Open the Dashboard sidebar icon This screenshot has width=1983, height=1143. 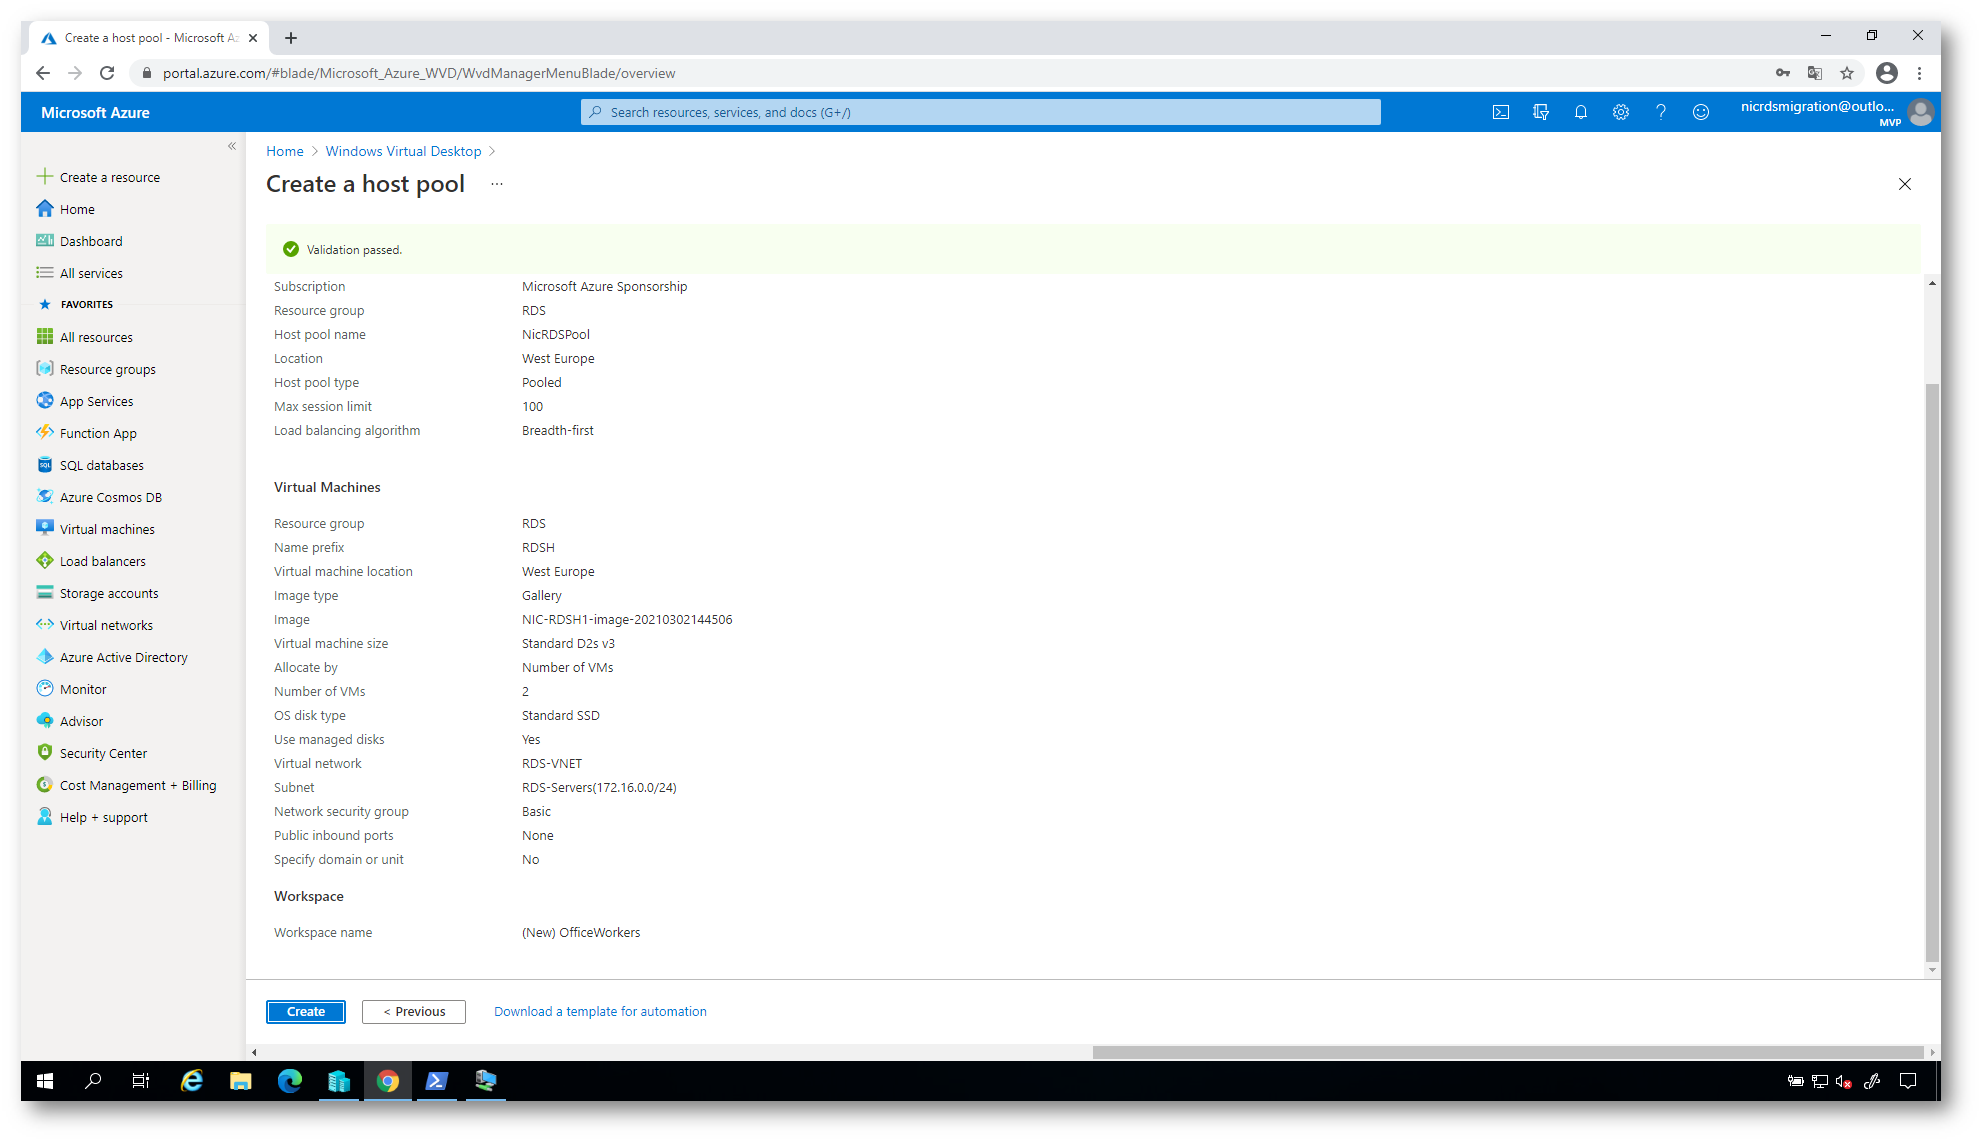[44, 241]
